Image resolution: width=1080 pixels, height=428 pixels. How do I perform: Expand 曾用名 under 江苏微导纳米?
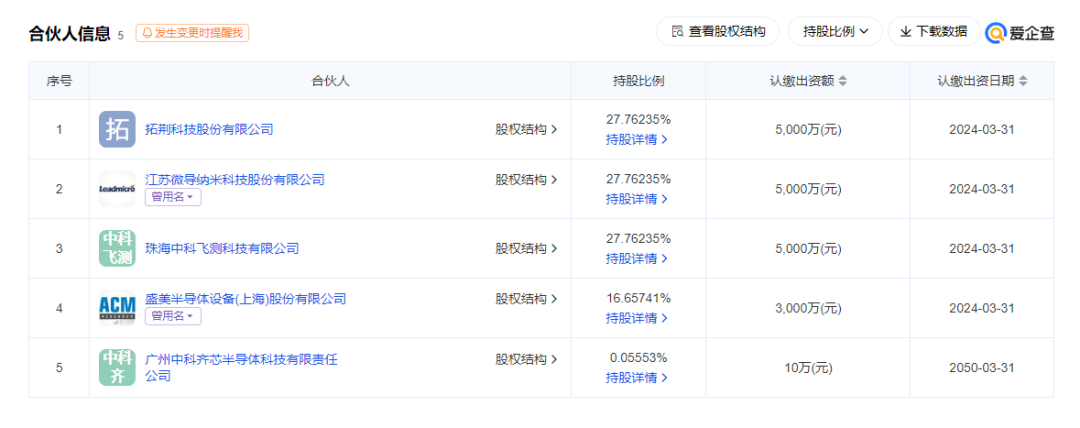(x=173, y=197)
